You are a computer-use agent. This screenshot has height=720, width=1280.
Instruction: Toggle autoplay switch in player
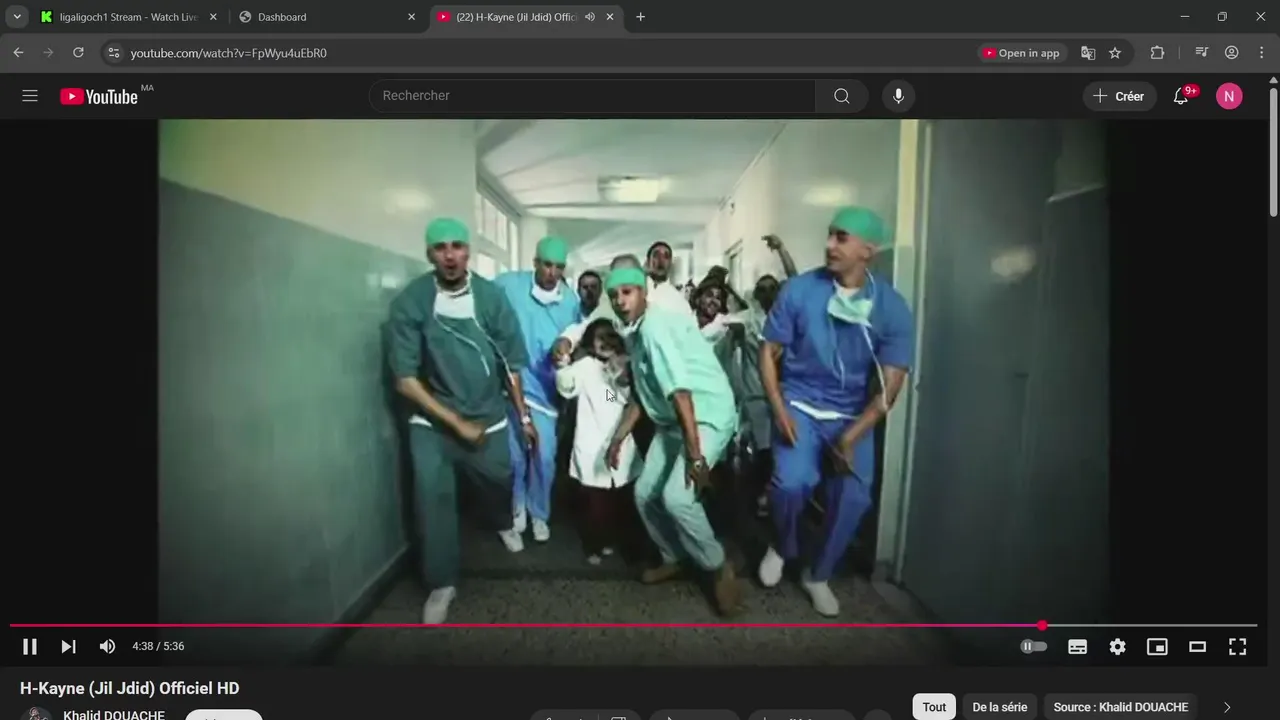coord(1033,647)
